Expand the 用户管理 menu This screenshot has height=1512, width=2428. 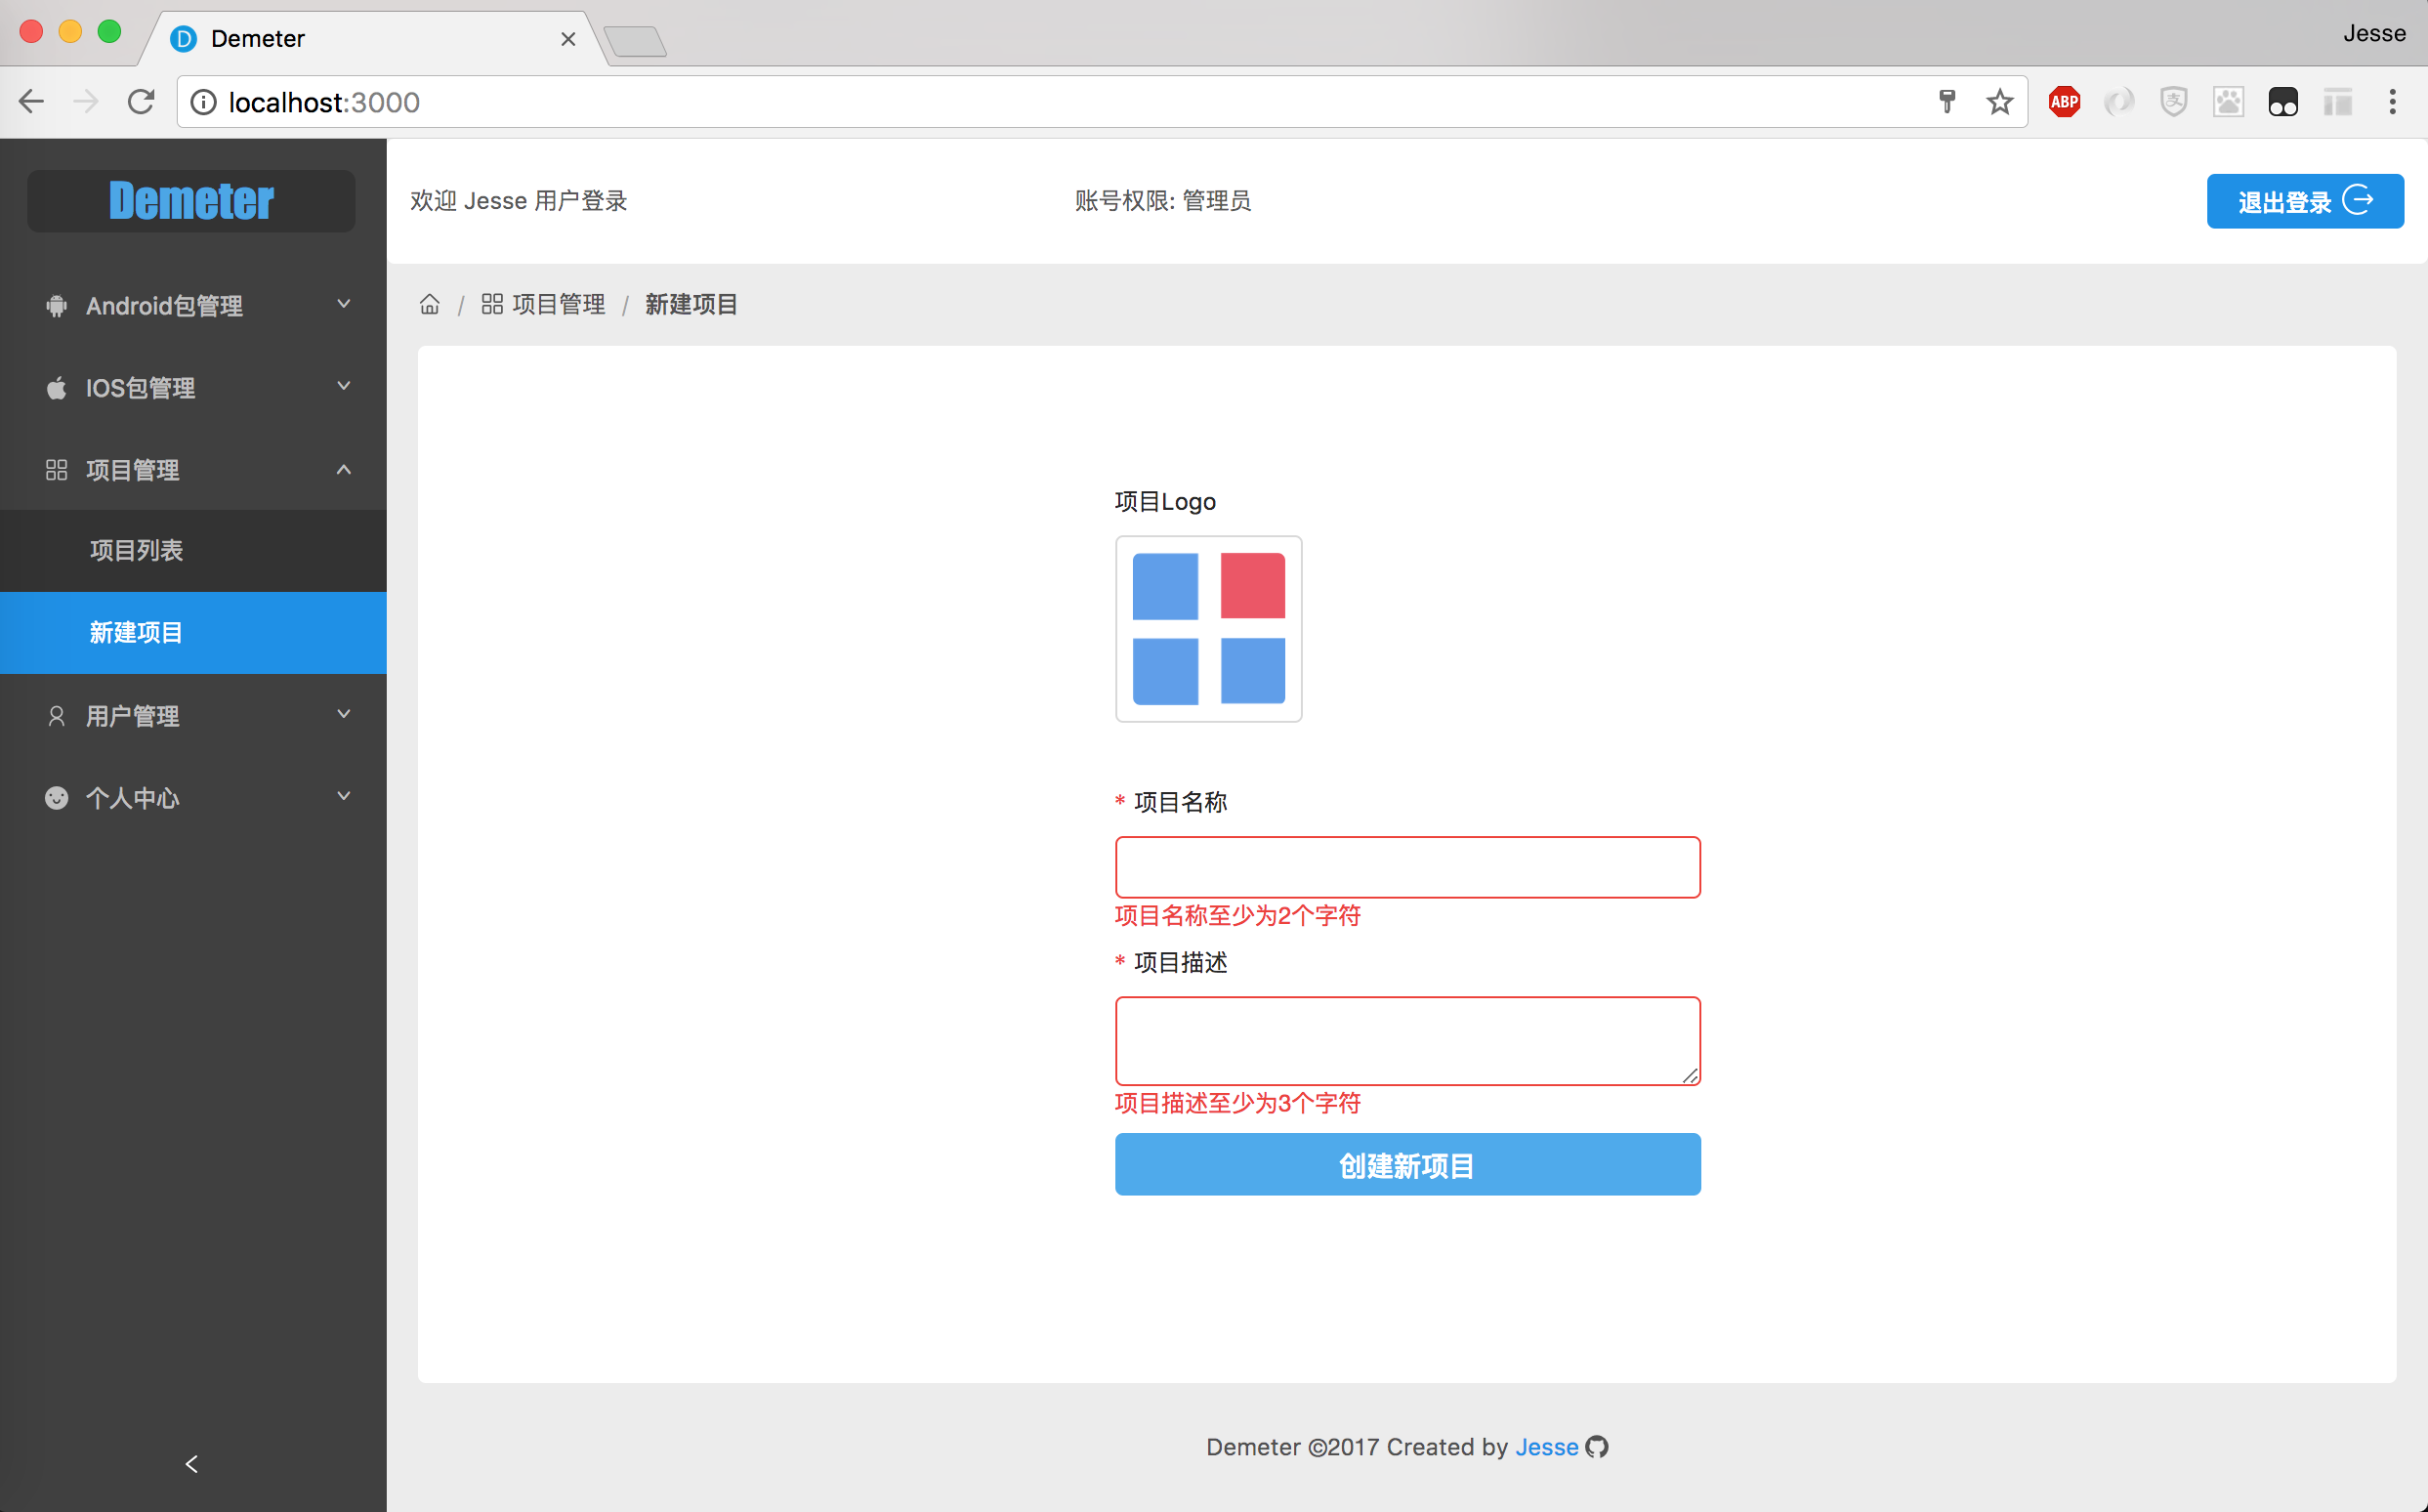[193, 715]
